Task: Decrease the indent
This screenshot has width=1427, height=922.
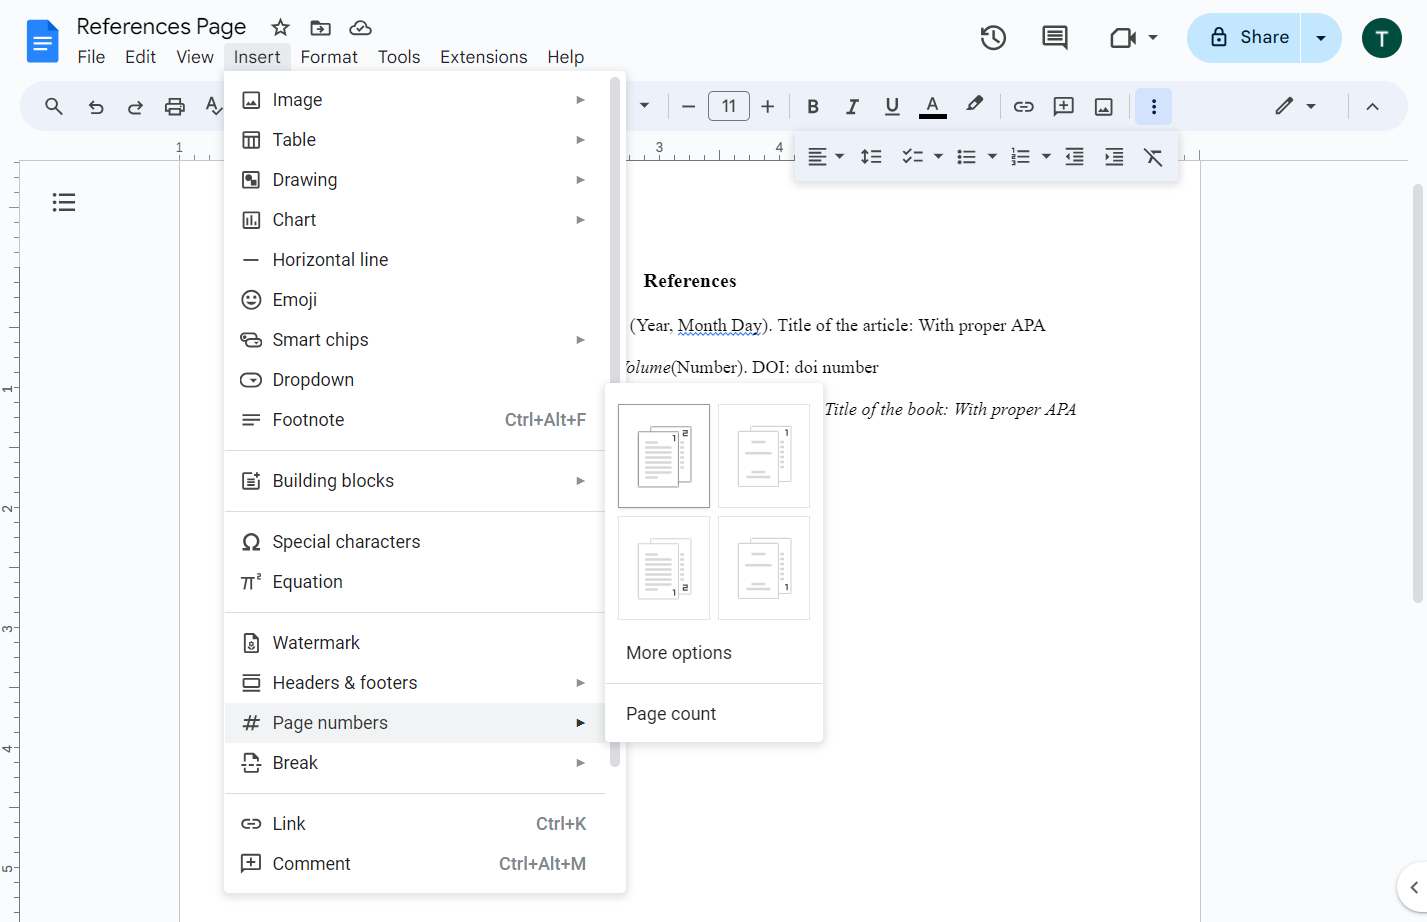Action: (1074, 157)
